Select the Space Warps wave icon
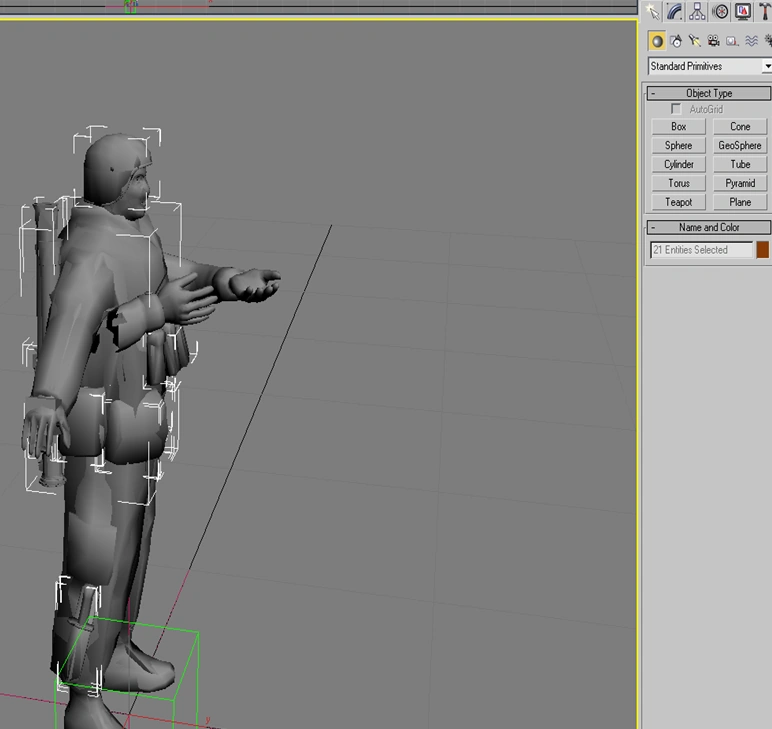This screenshot has height=729, width=772. [x=750, y=41]
